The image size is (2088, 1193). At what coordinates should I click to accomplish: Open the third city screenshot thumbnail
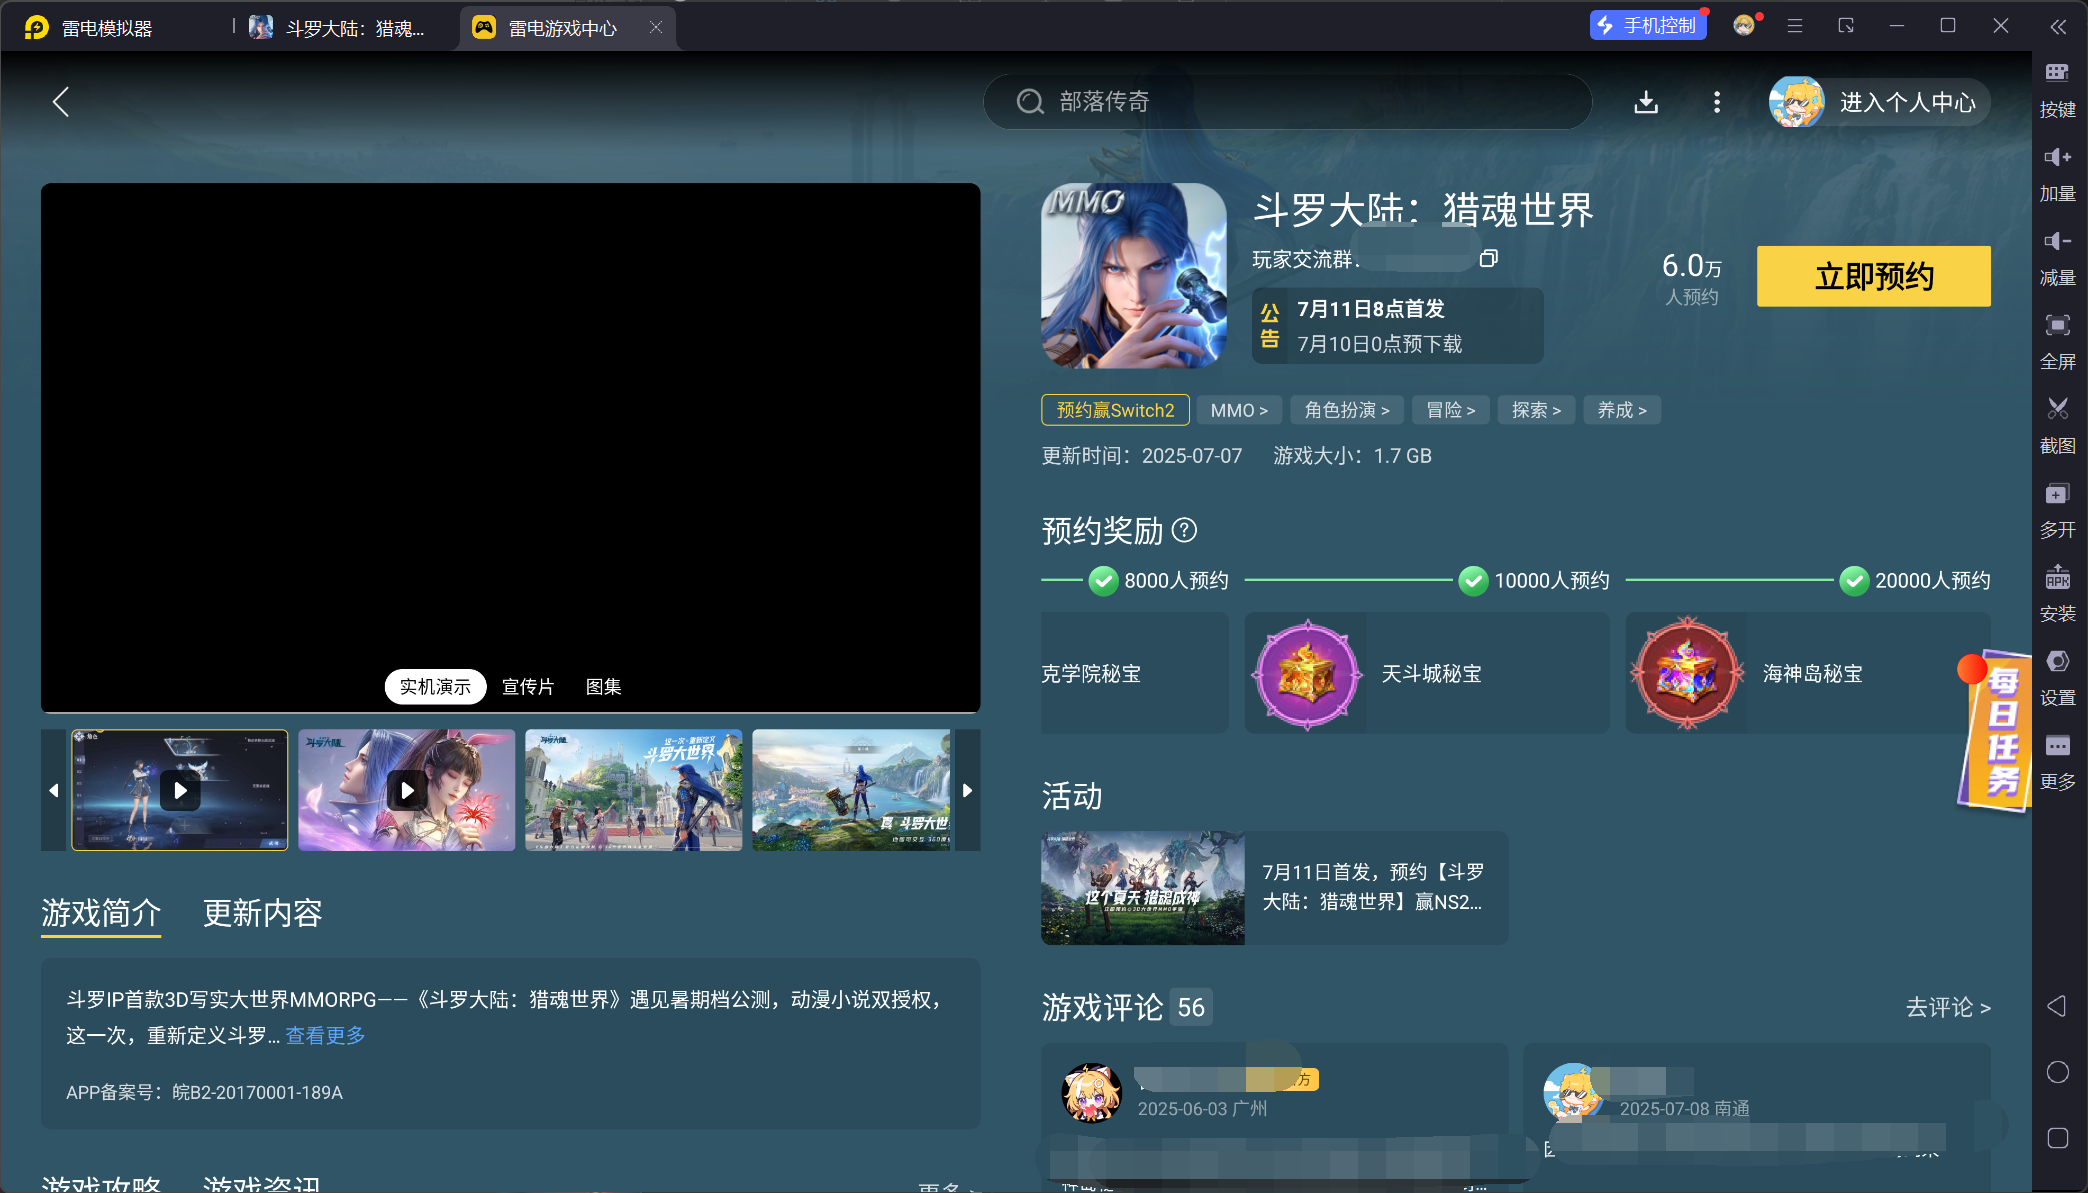(x=634, y=790)
